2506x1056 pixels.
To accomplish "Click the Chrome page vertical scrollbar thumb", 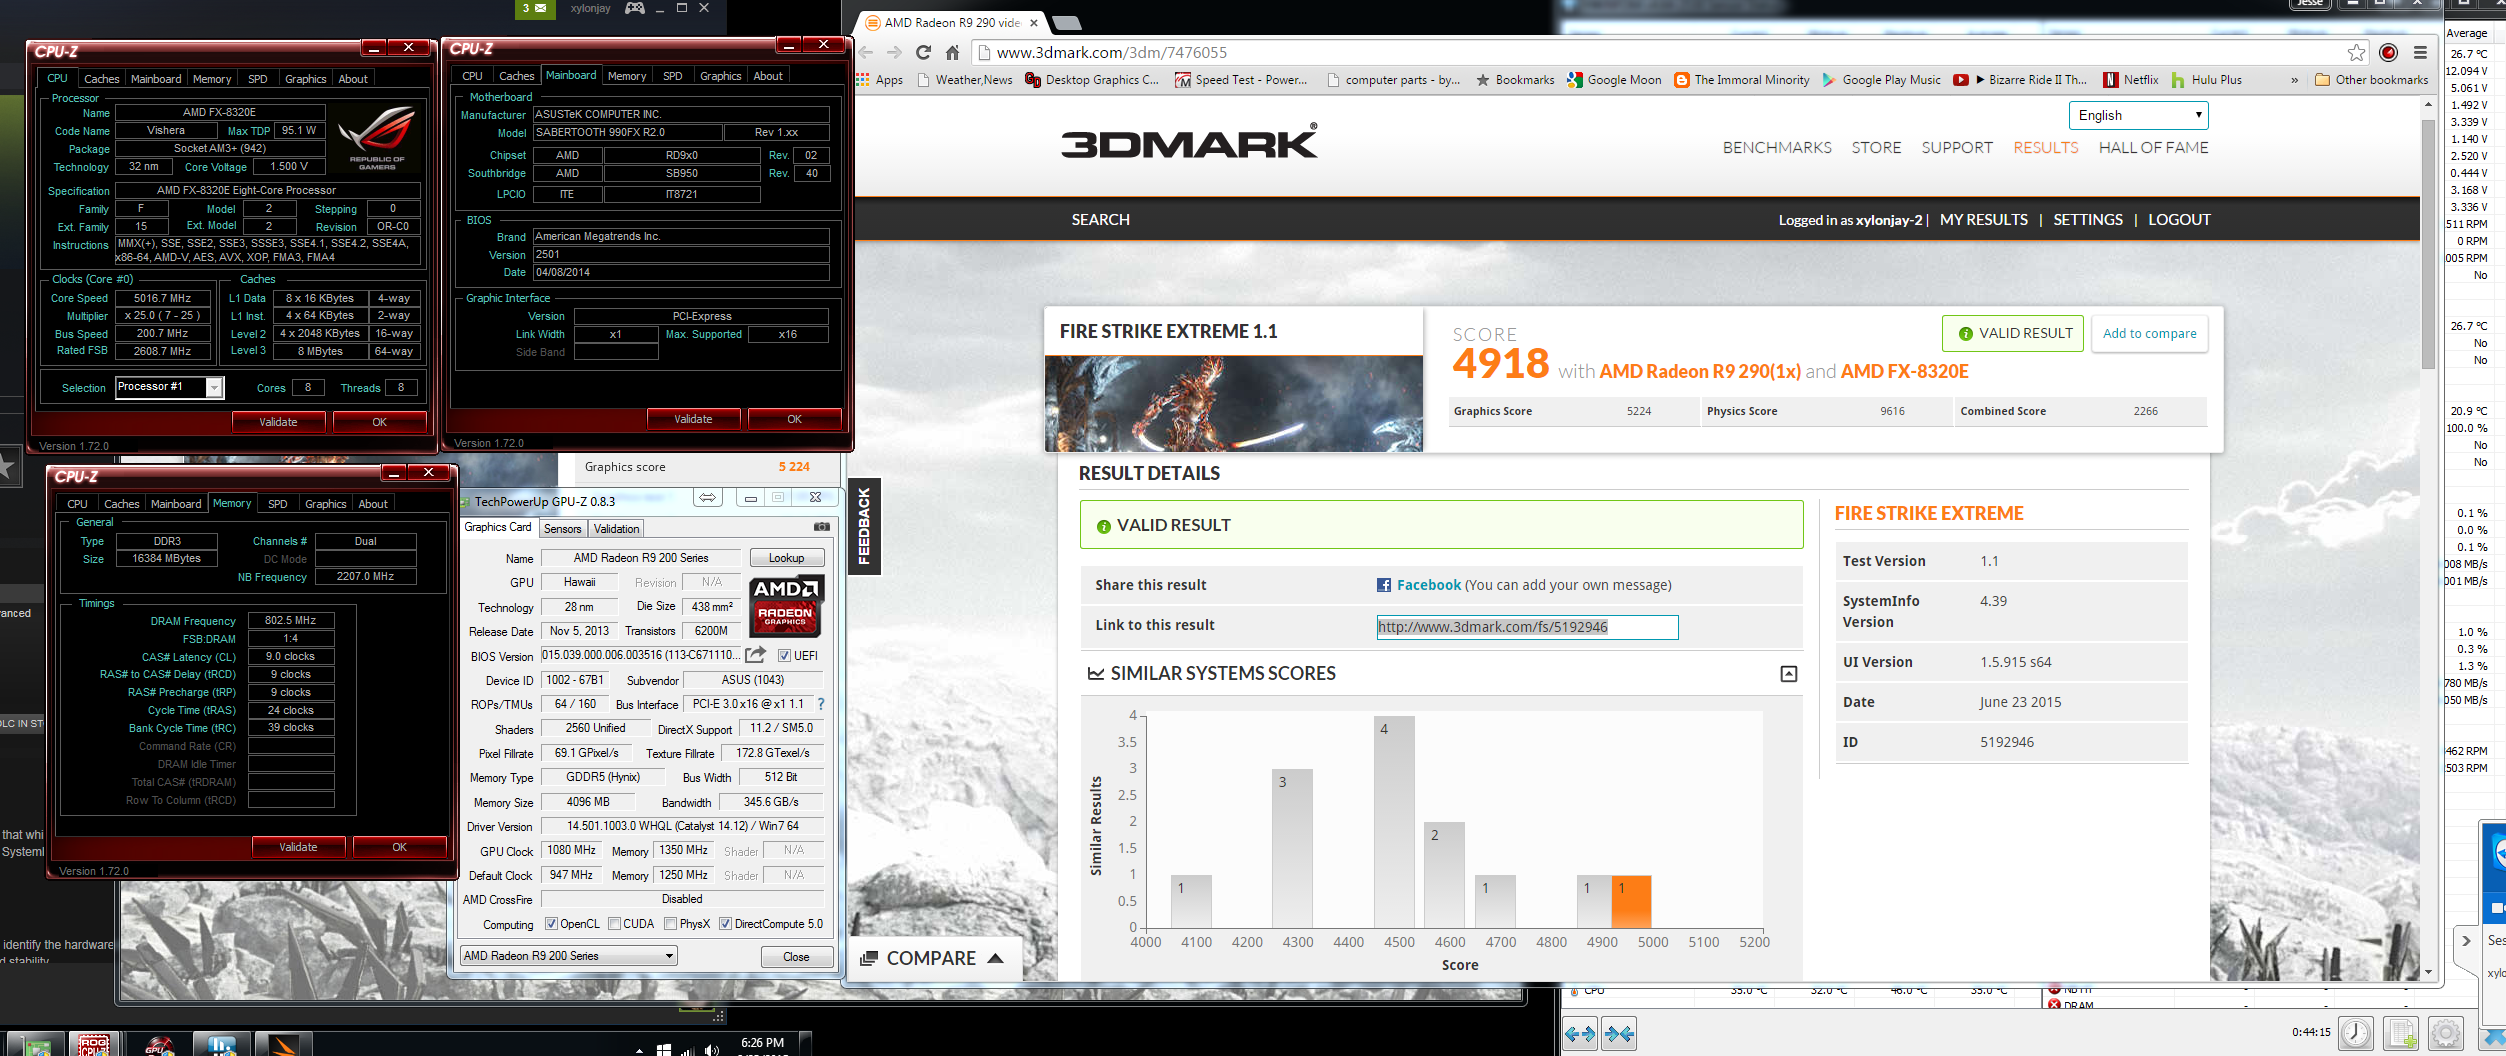I will (2427, 243).
